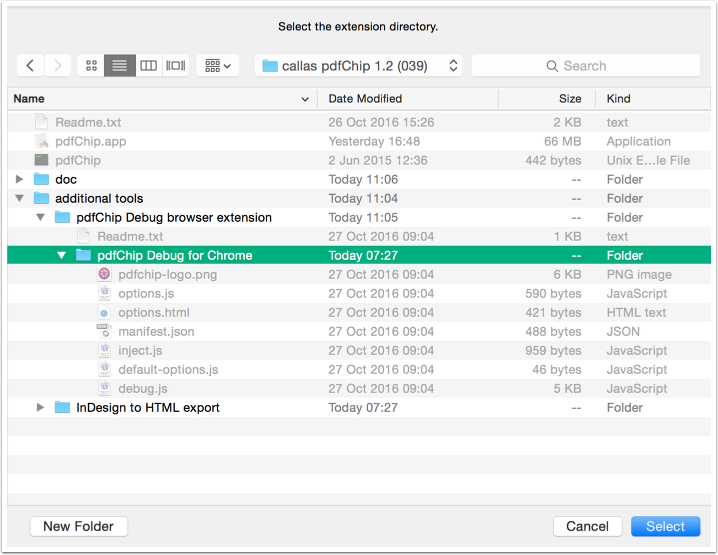The height and width of the screenshot is (555, 718).
Task: Click the Search field
Action: (x=585, y=66)
